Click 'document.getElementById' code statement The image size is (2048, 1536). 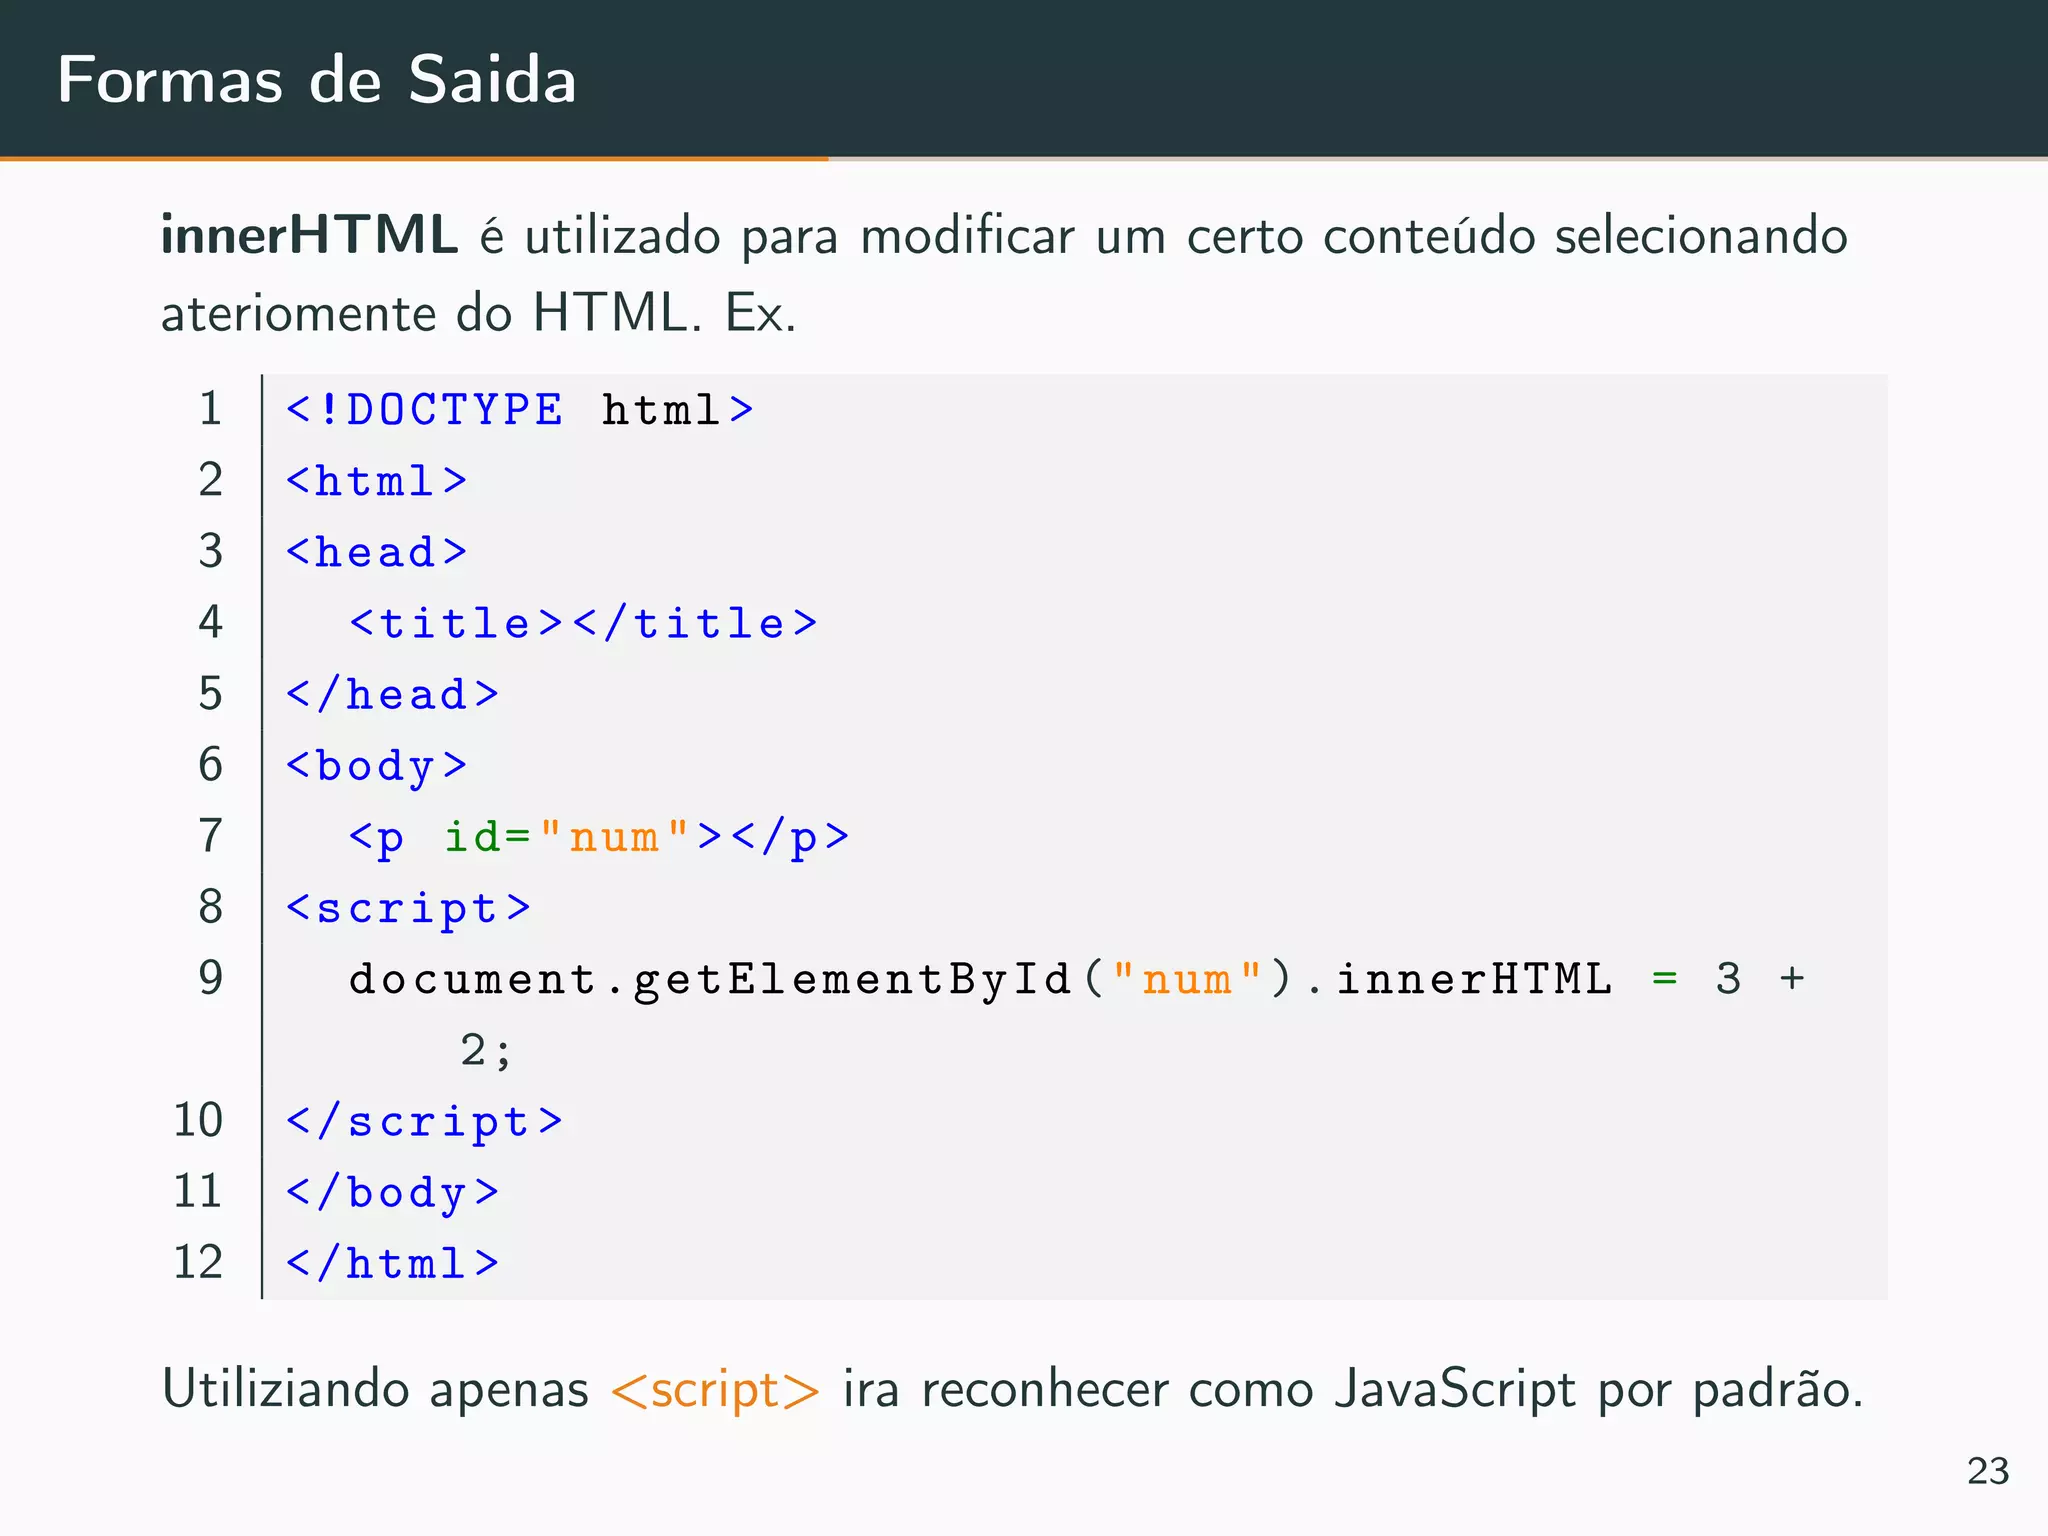pos(1077,979)
